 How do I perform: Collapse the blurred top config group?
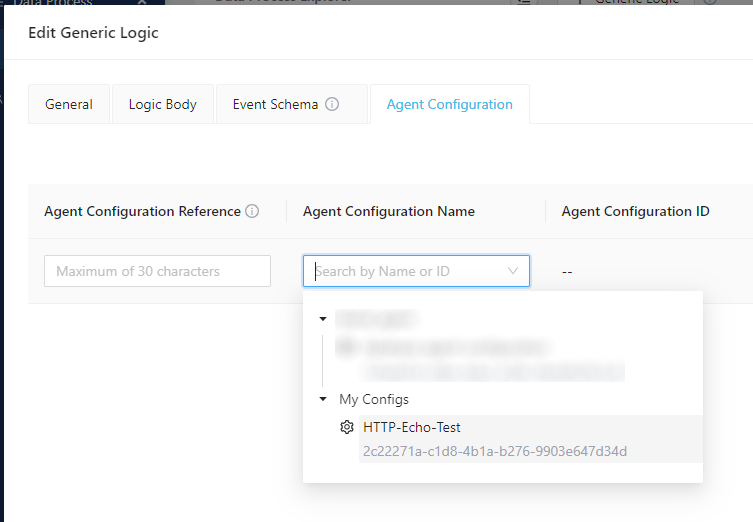pyautogui.click(x=322, y=319)
